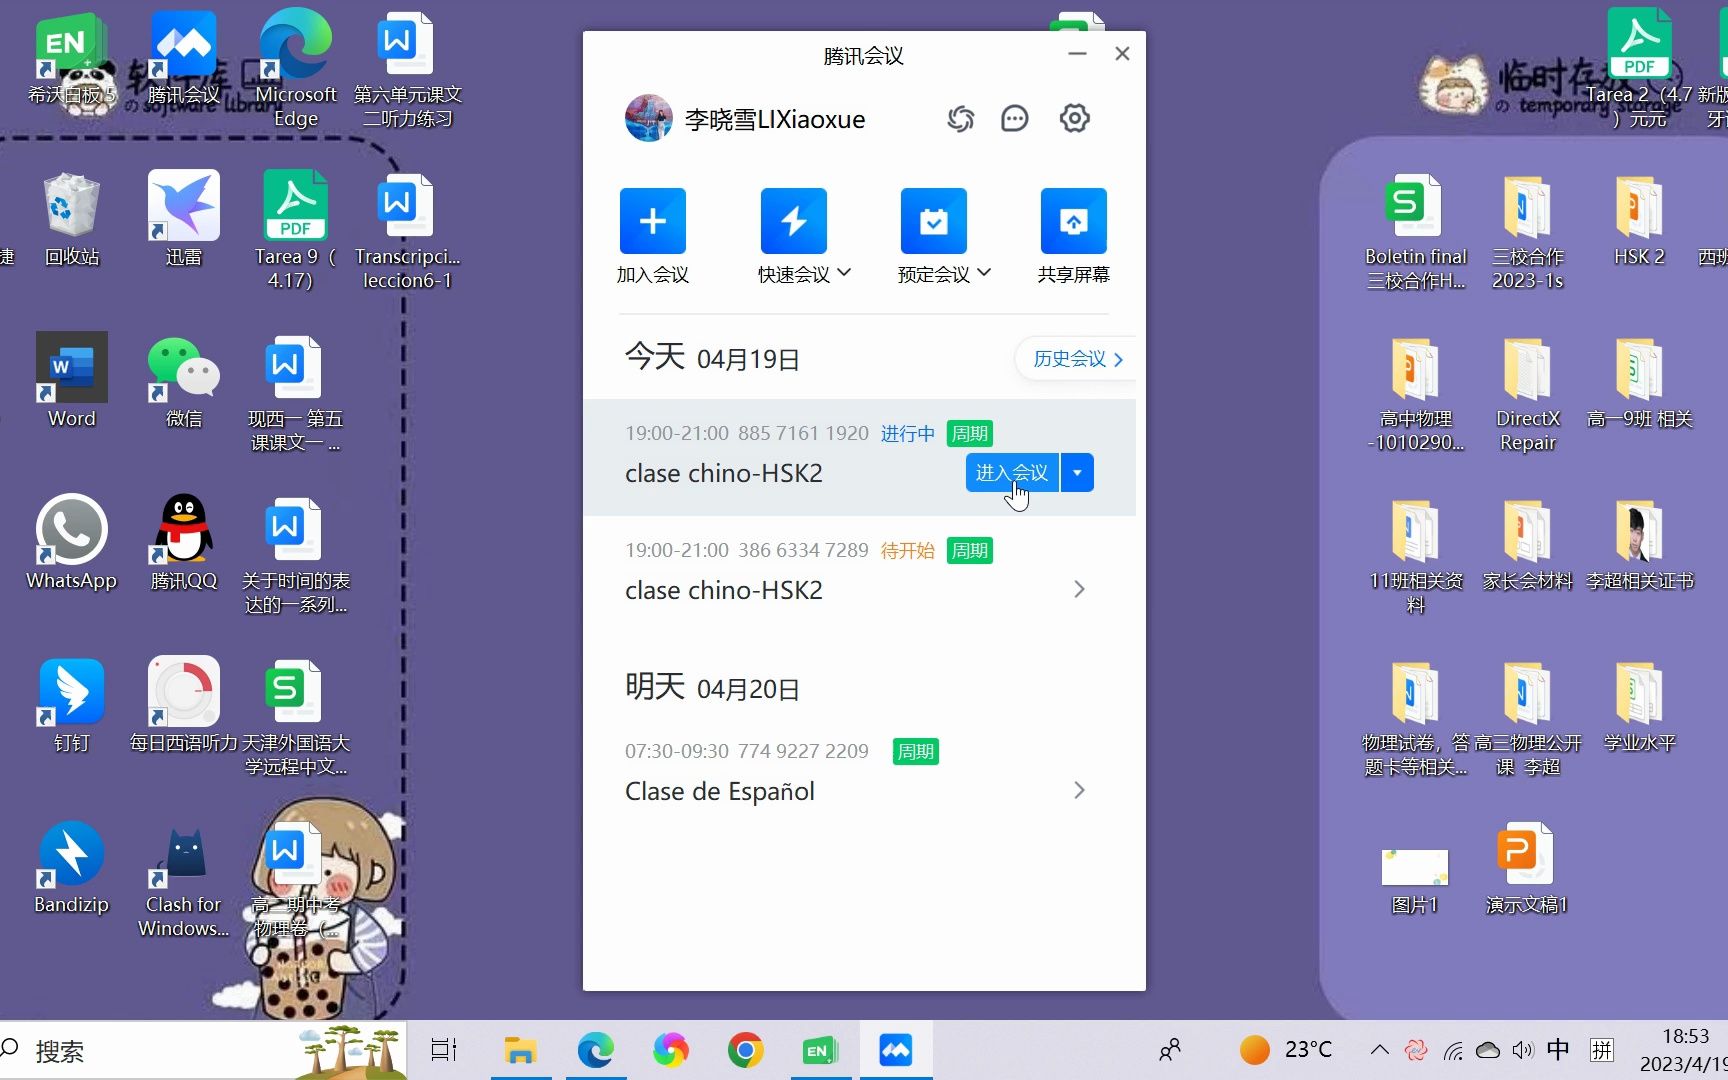Open Google Chrome from taskbar
The image size is (1728, 1080).
(745, 1050)
